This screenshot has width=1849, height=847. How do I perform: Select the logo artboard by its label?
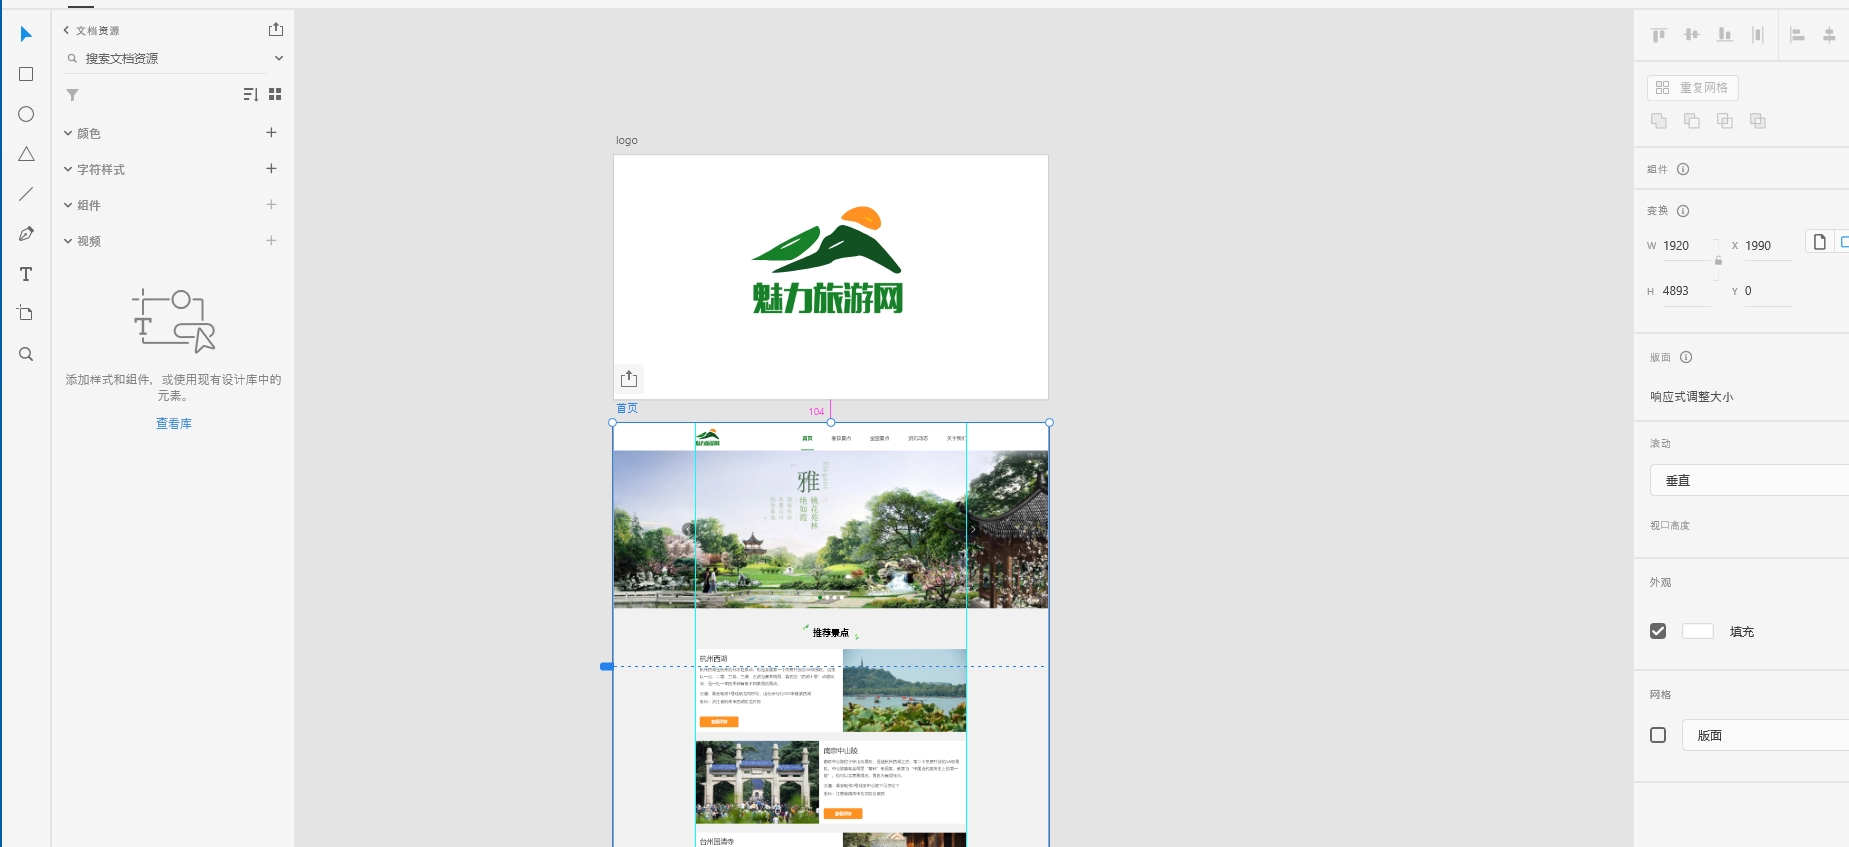(627, 141)
